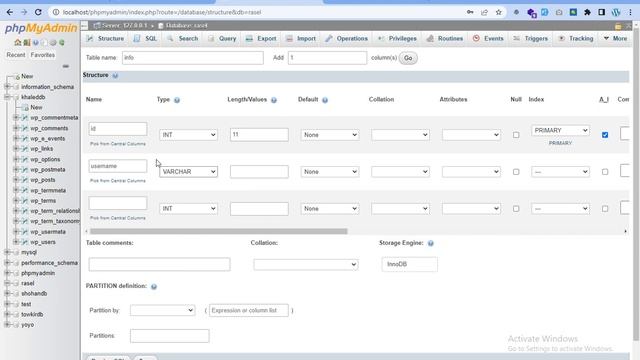Click the Table name input field
The image size is (640, 360).
tap(193, 58)
